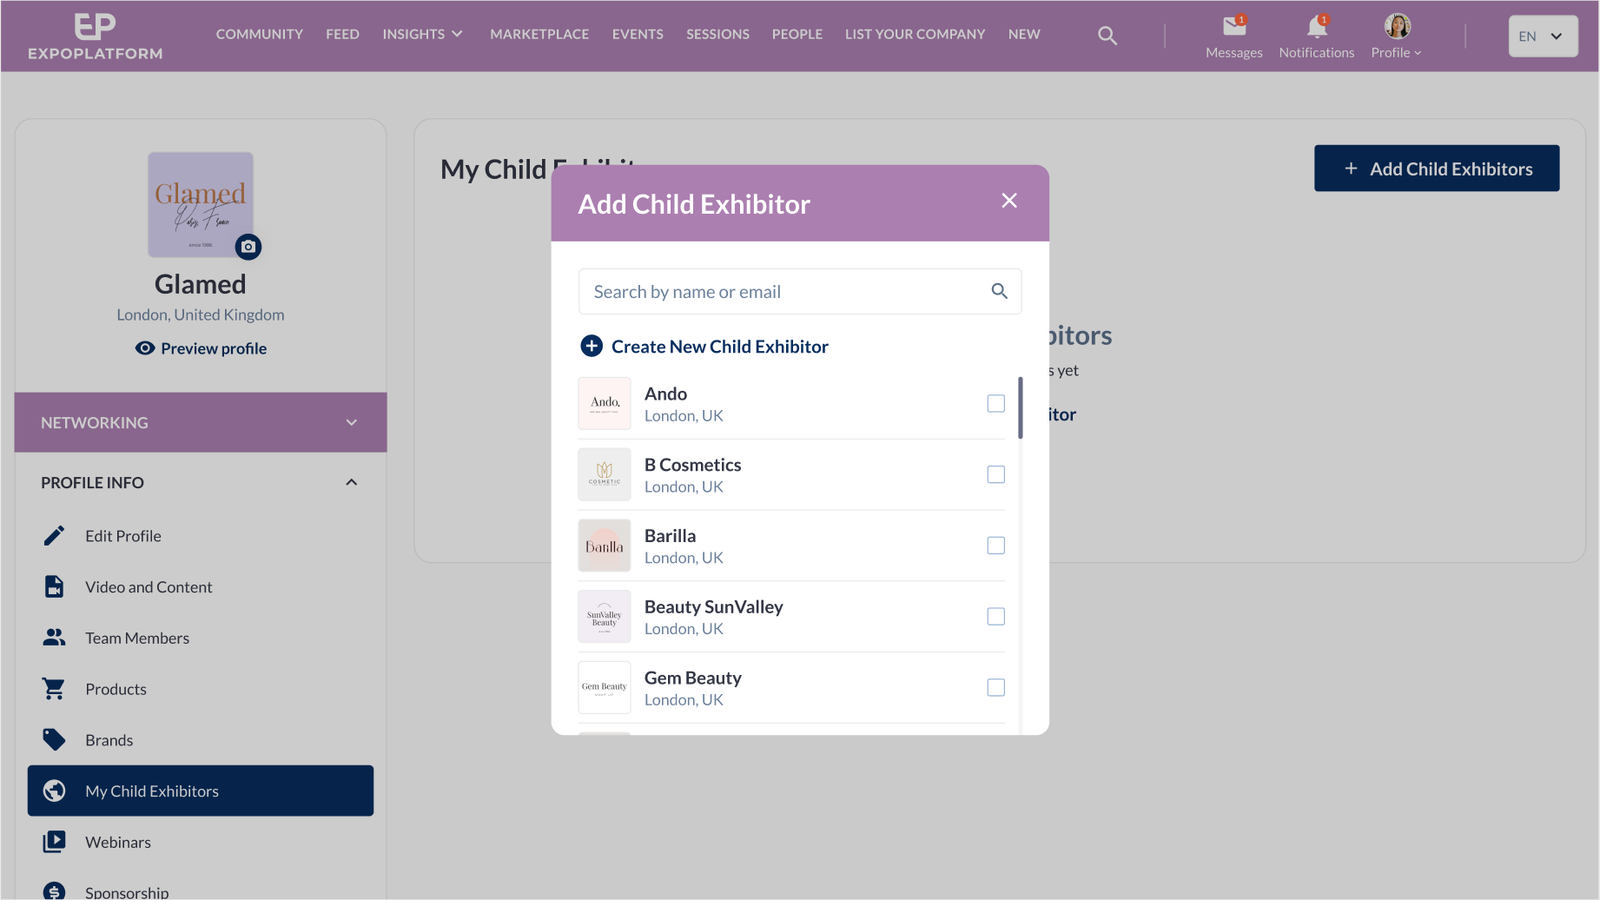Click the Ando company logo thumbnail
Image resolution: width=1600 pixels, height=900 pixels.
coord(604,403)
